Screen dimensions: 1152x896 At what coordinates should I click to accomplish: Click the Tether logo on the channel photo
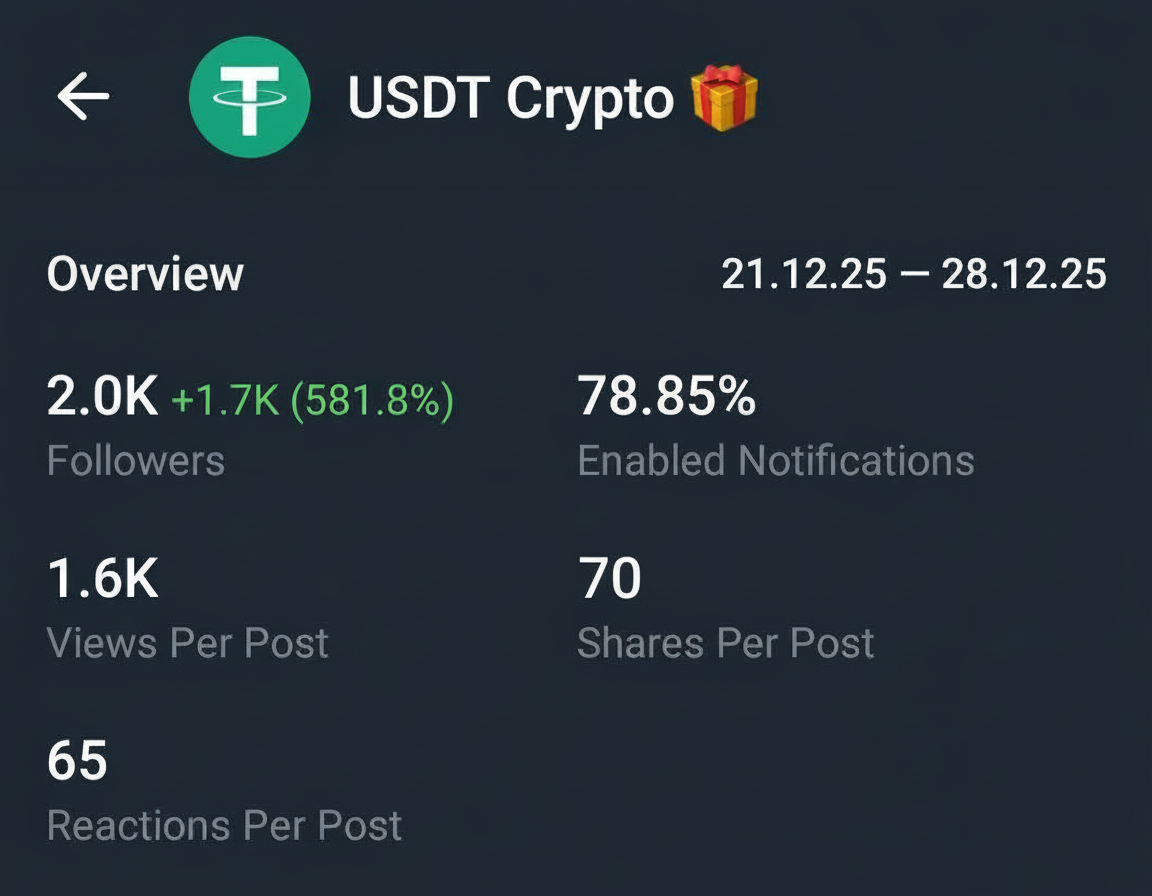point(251,96)
